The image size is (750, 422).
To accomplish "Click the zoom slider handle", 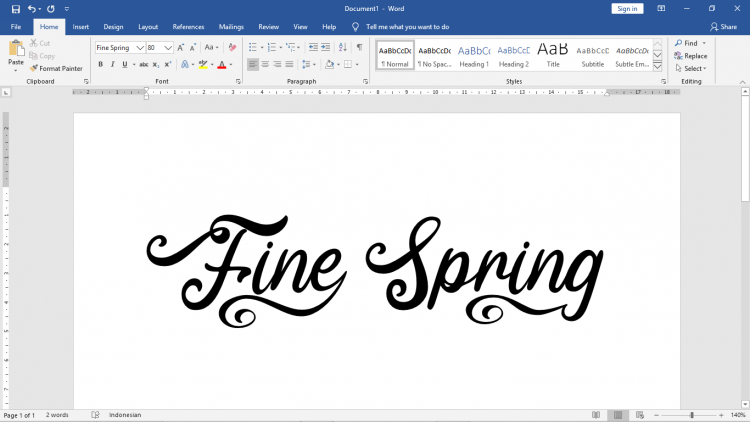I will coord(692,415).
